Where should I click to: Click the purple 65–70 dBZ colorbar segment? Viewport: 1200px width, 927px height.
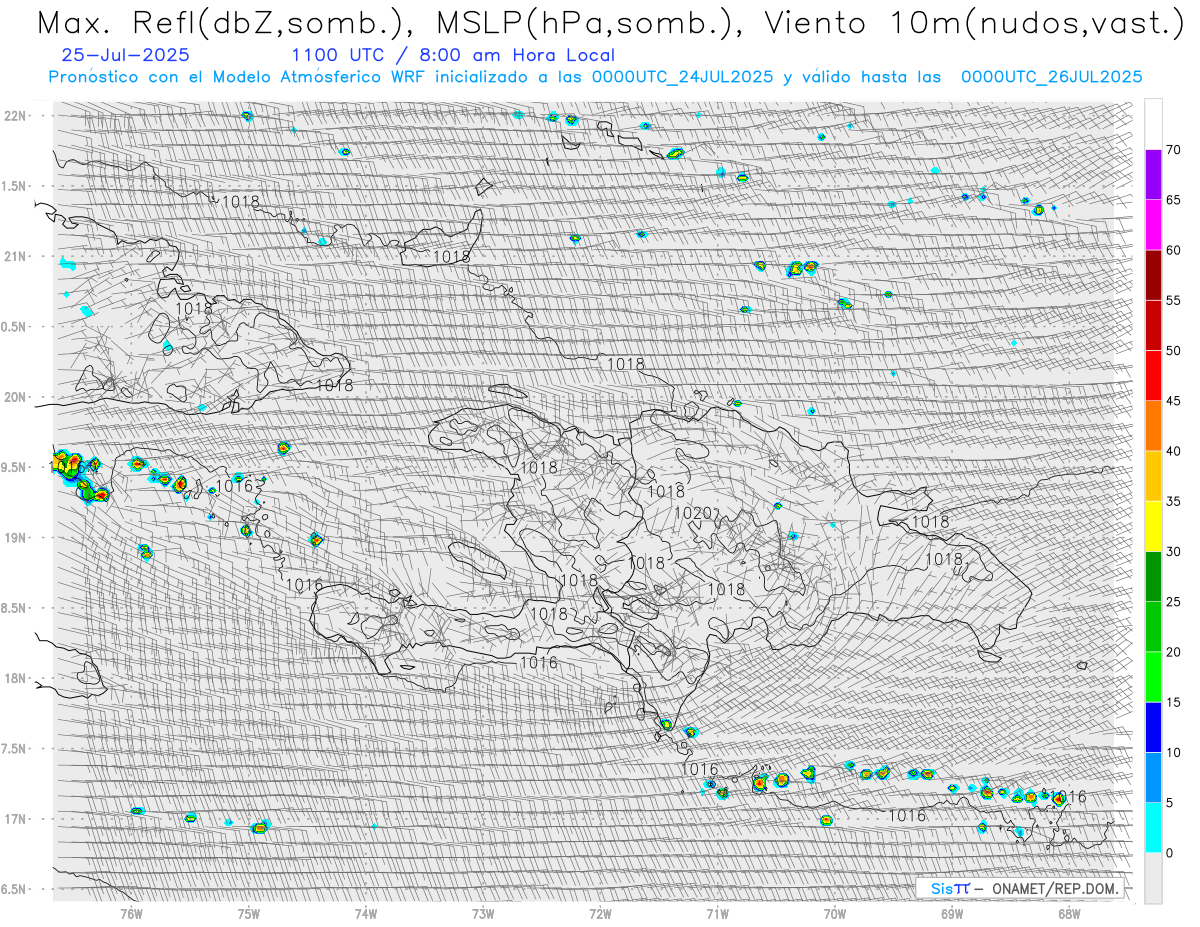pos(1153,175)
